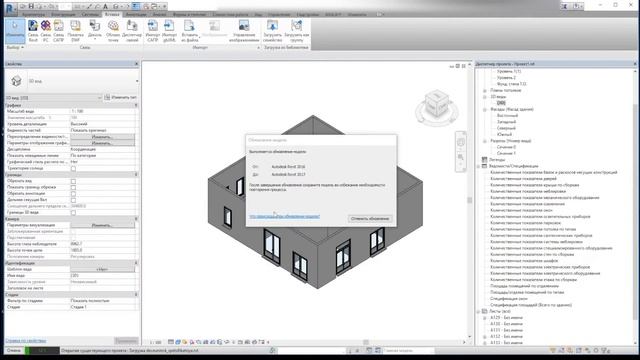Click the green loading progress bar in status bar
Screen dimensions: 640x360
click(x=42, y=350)
